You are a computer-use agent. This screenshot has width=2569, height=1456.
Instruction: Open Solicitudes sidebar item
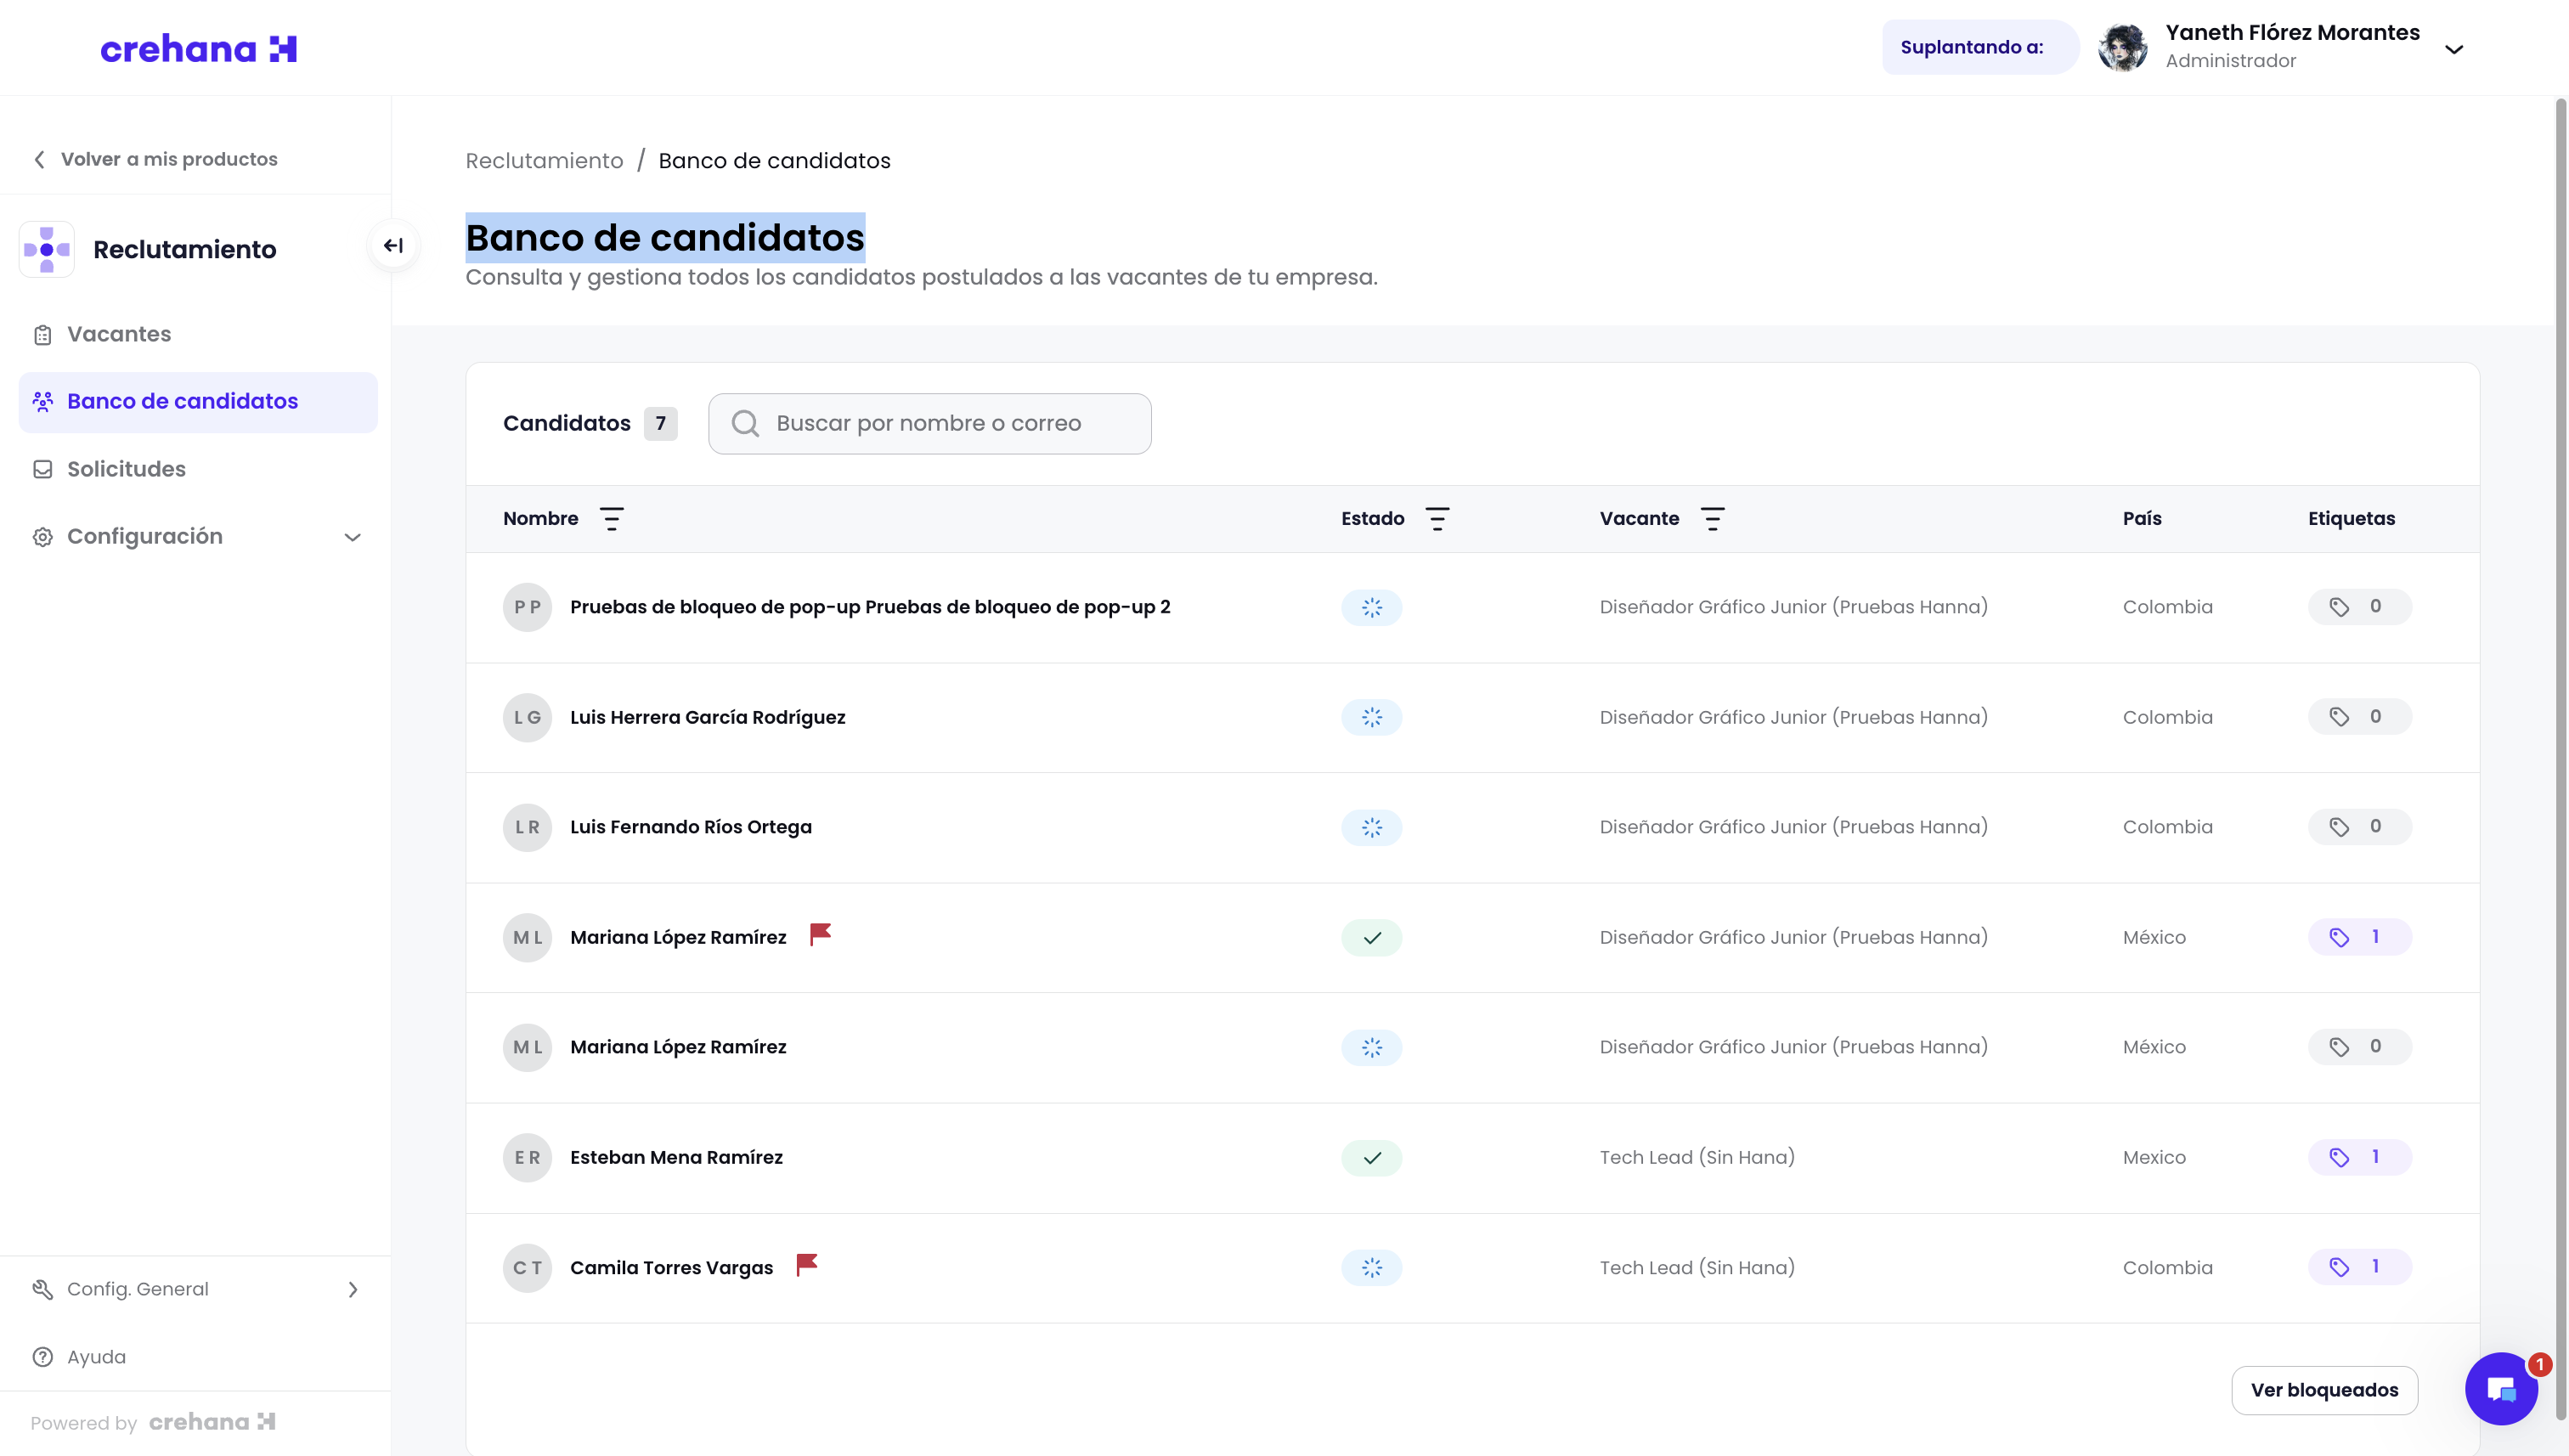126,469
